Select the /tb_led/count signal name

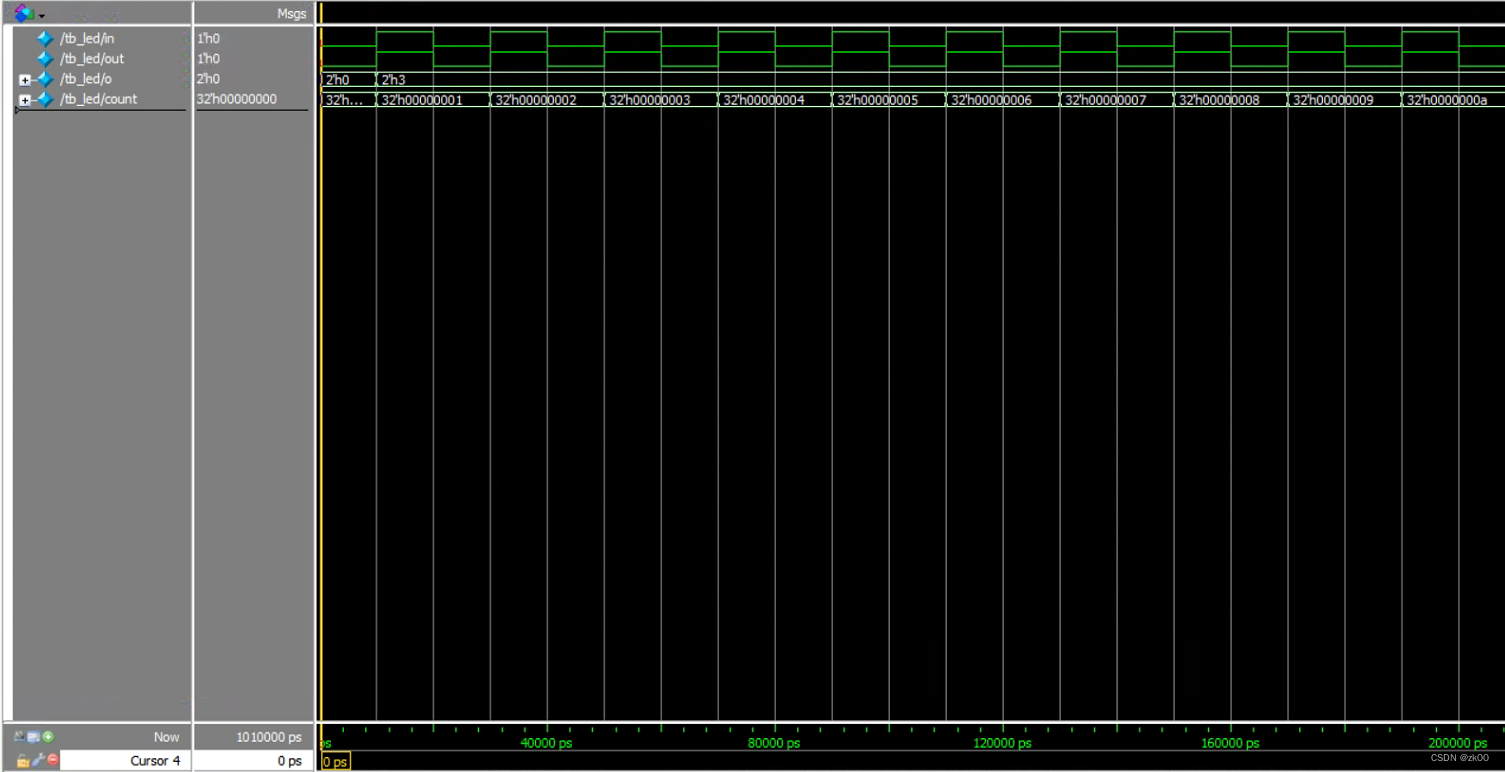pyautogui.click(x=98, y=99)
